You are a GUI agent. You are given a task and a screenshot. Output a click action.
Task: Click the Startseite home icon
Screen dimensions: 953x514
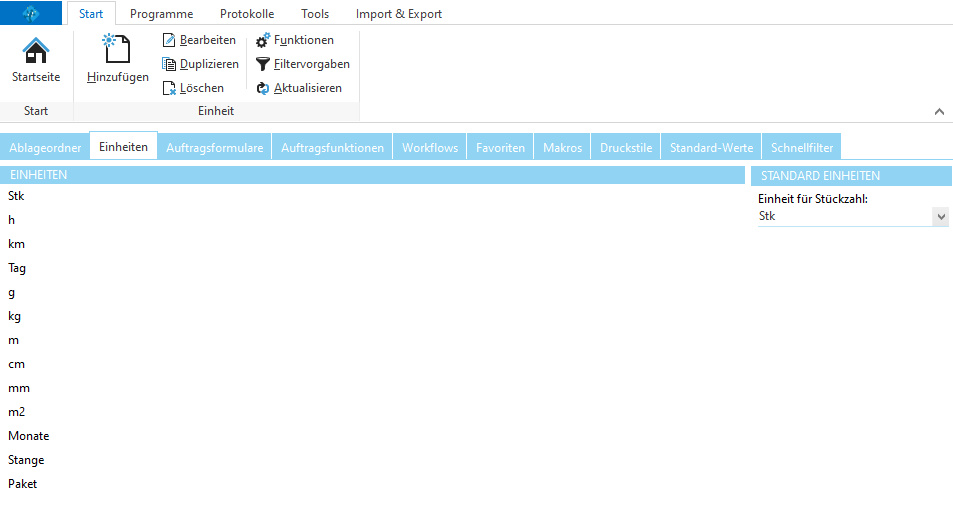[36, 51]
